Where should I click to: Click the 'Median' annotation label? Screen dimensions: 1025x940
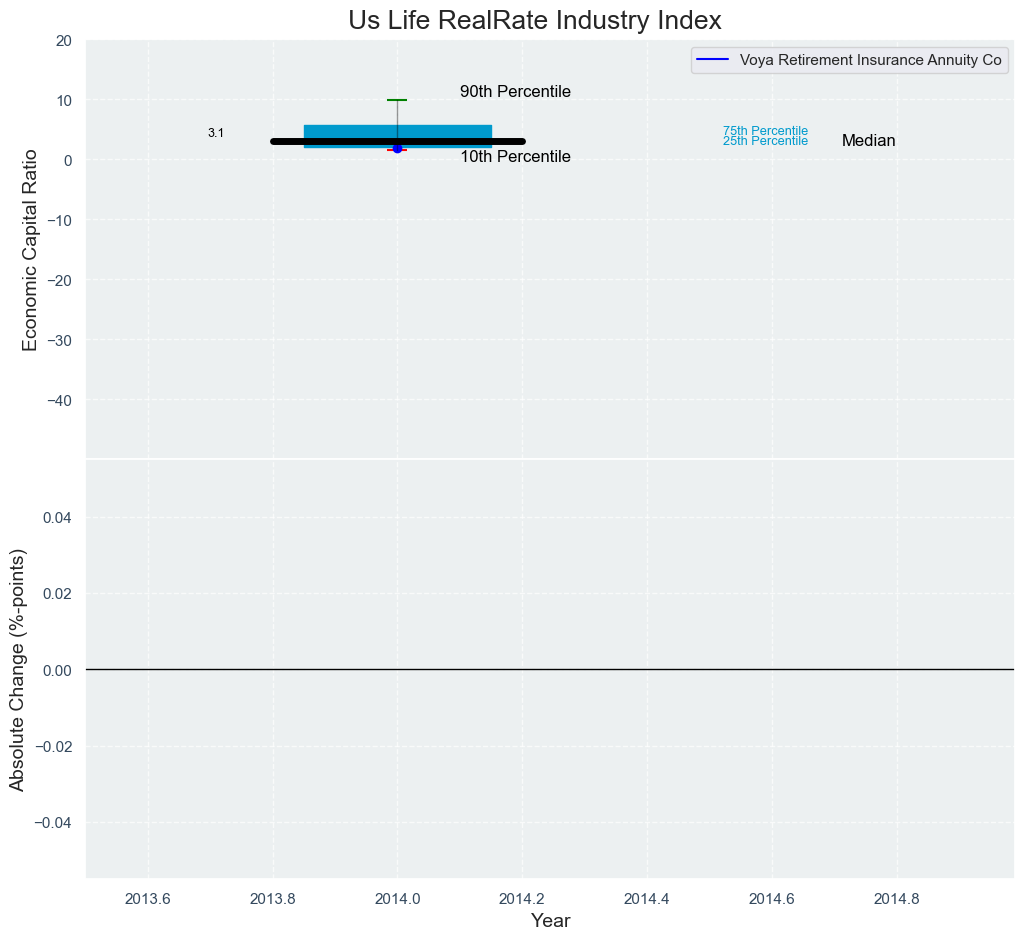[868, 141]
